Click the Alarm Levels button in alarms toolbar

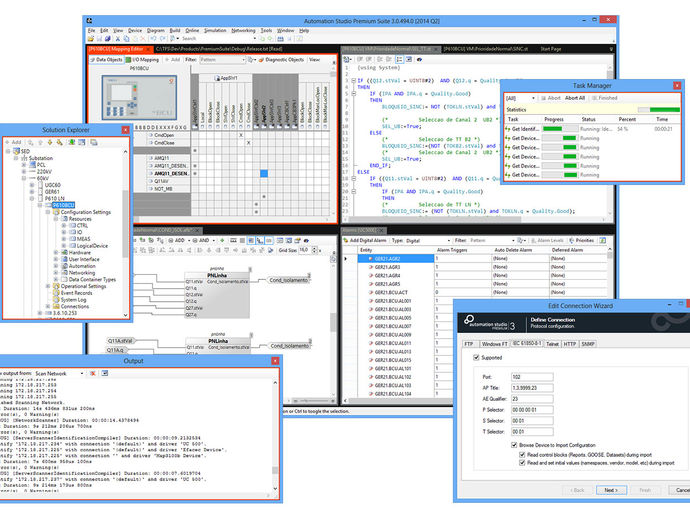pos(547,240)
